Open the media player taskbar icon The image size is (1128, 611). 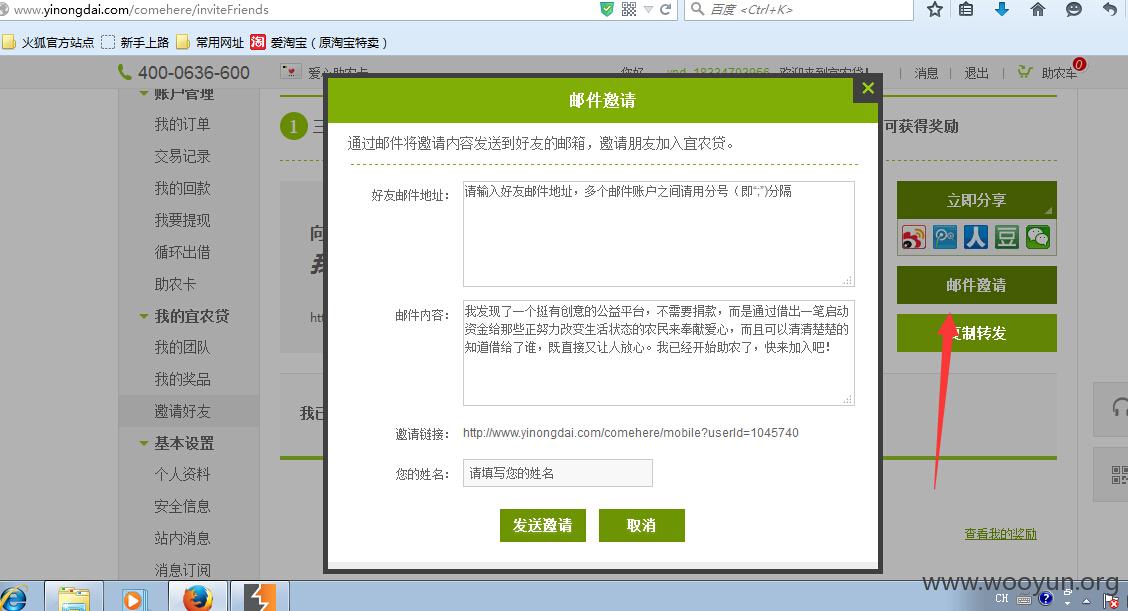click(x=134, y=599)
